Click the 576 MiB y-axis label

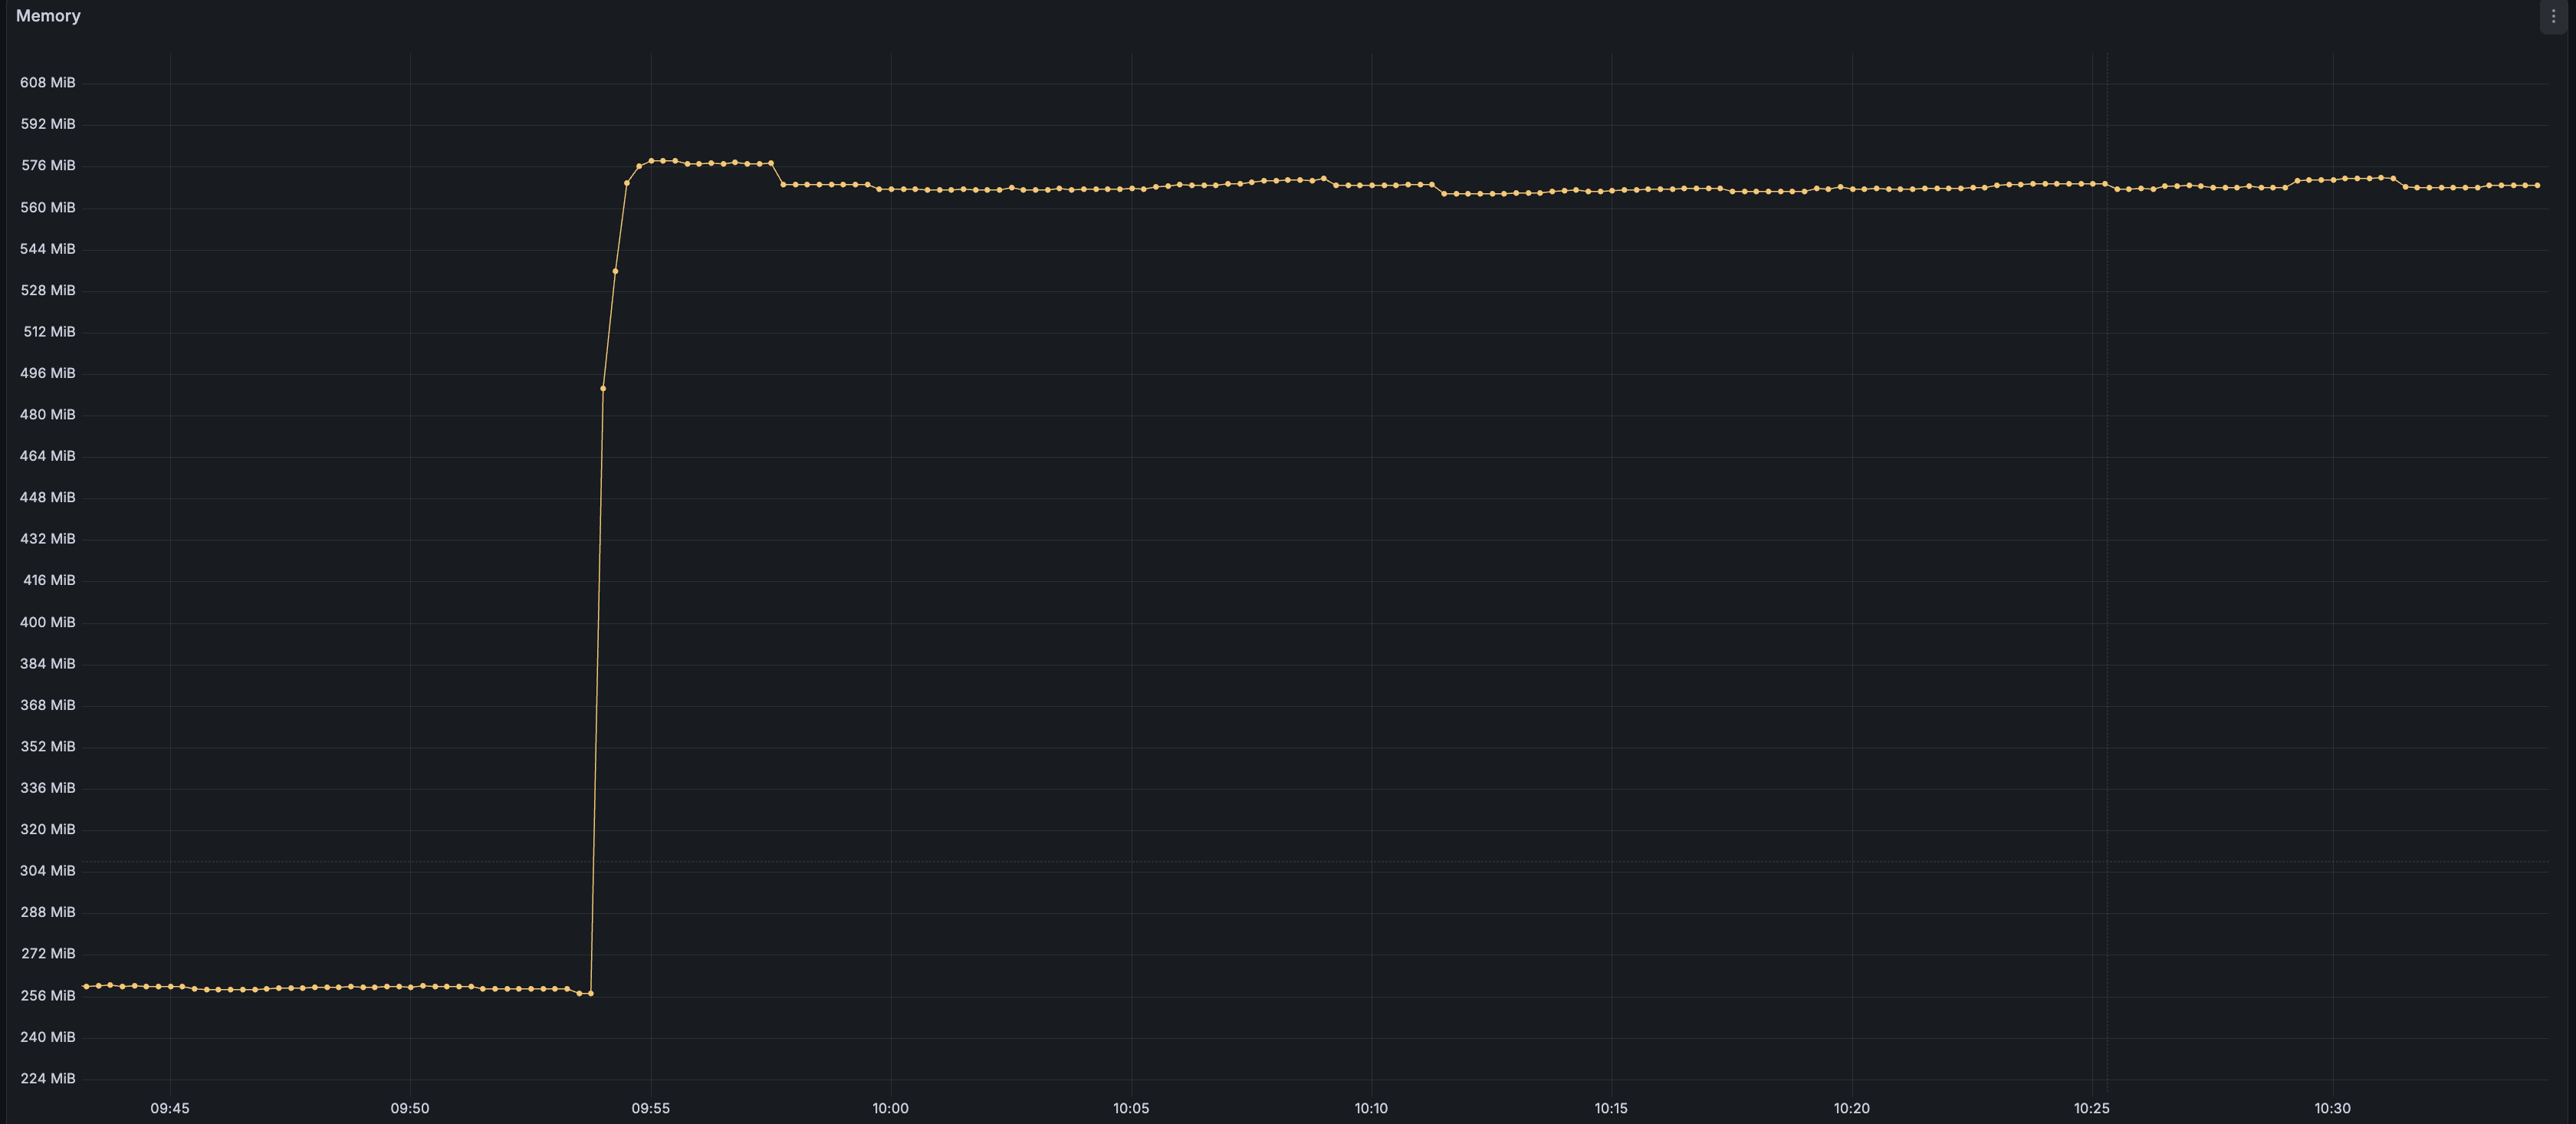(x=47, y=166)
